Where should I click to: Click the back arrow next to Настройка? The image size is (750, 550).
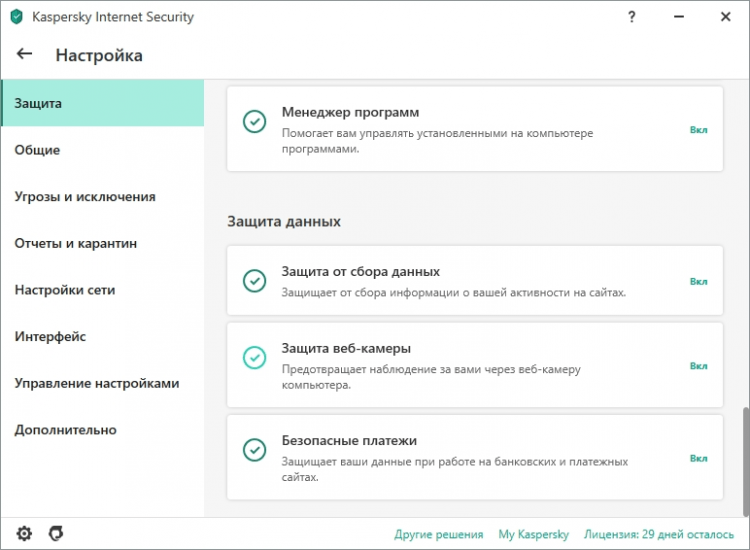[25, 55]
